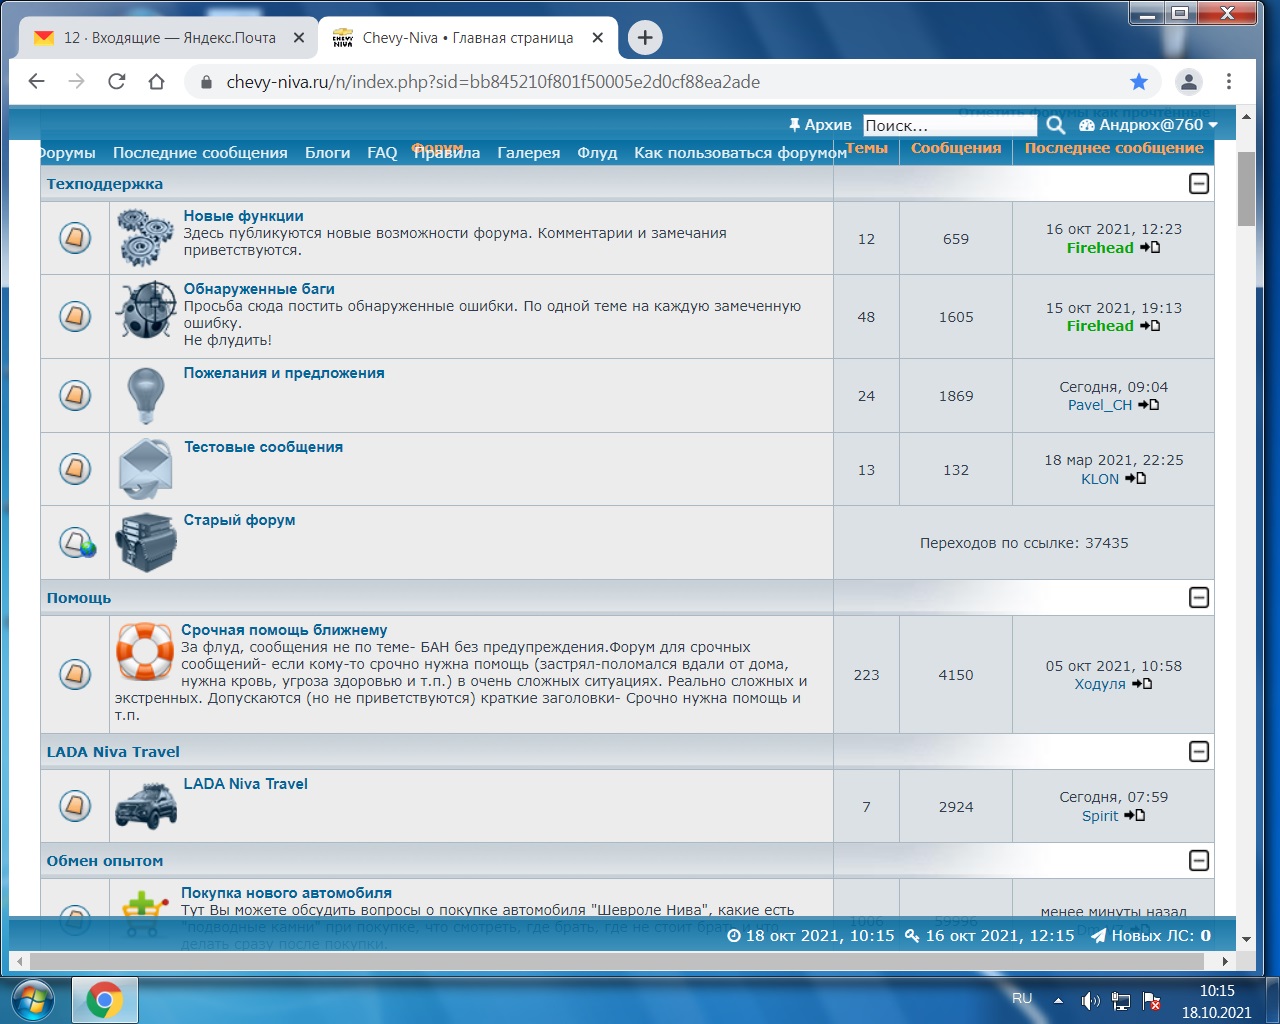Click the RU language indicator
Image resolution: width=1280 pixels, height=1024 pixels.
(1022, 999)
